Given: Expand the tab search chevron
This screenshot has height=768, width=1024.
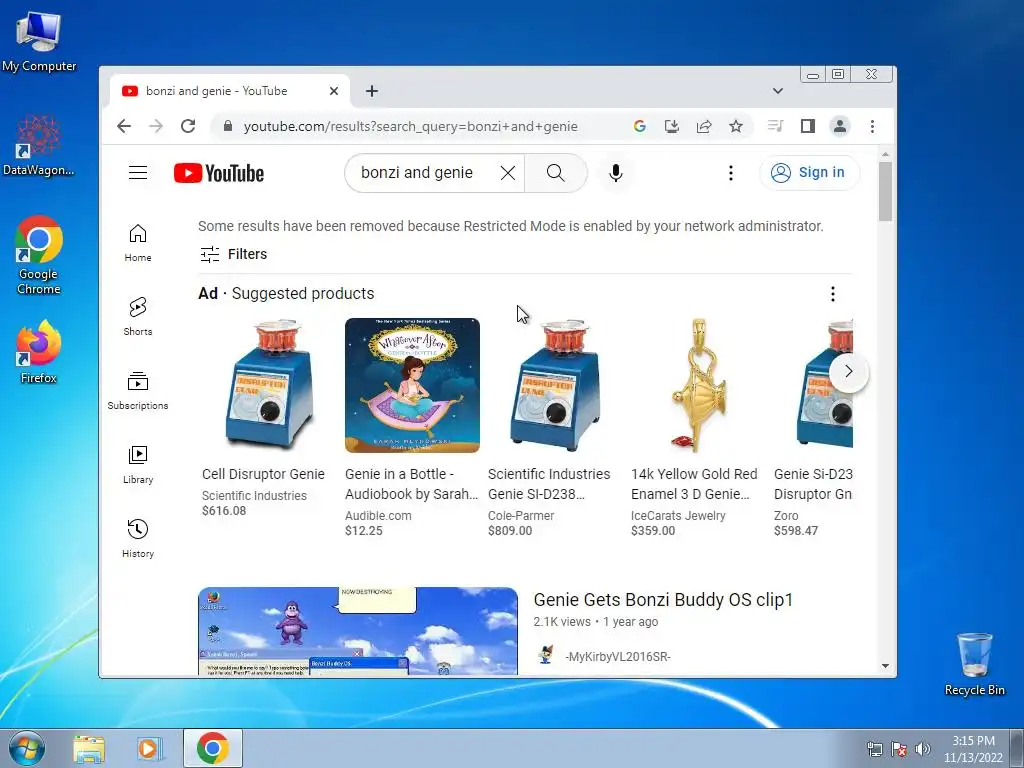Looking at the screenshot, I should (x=777, y=91).
